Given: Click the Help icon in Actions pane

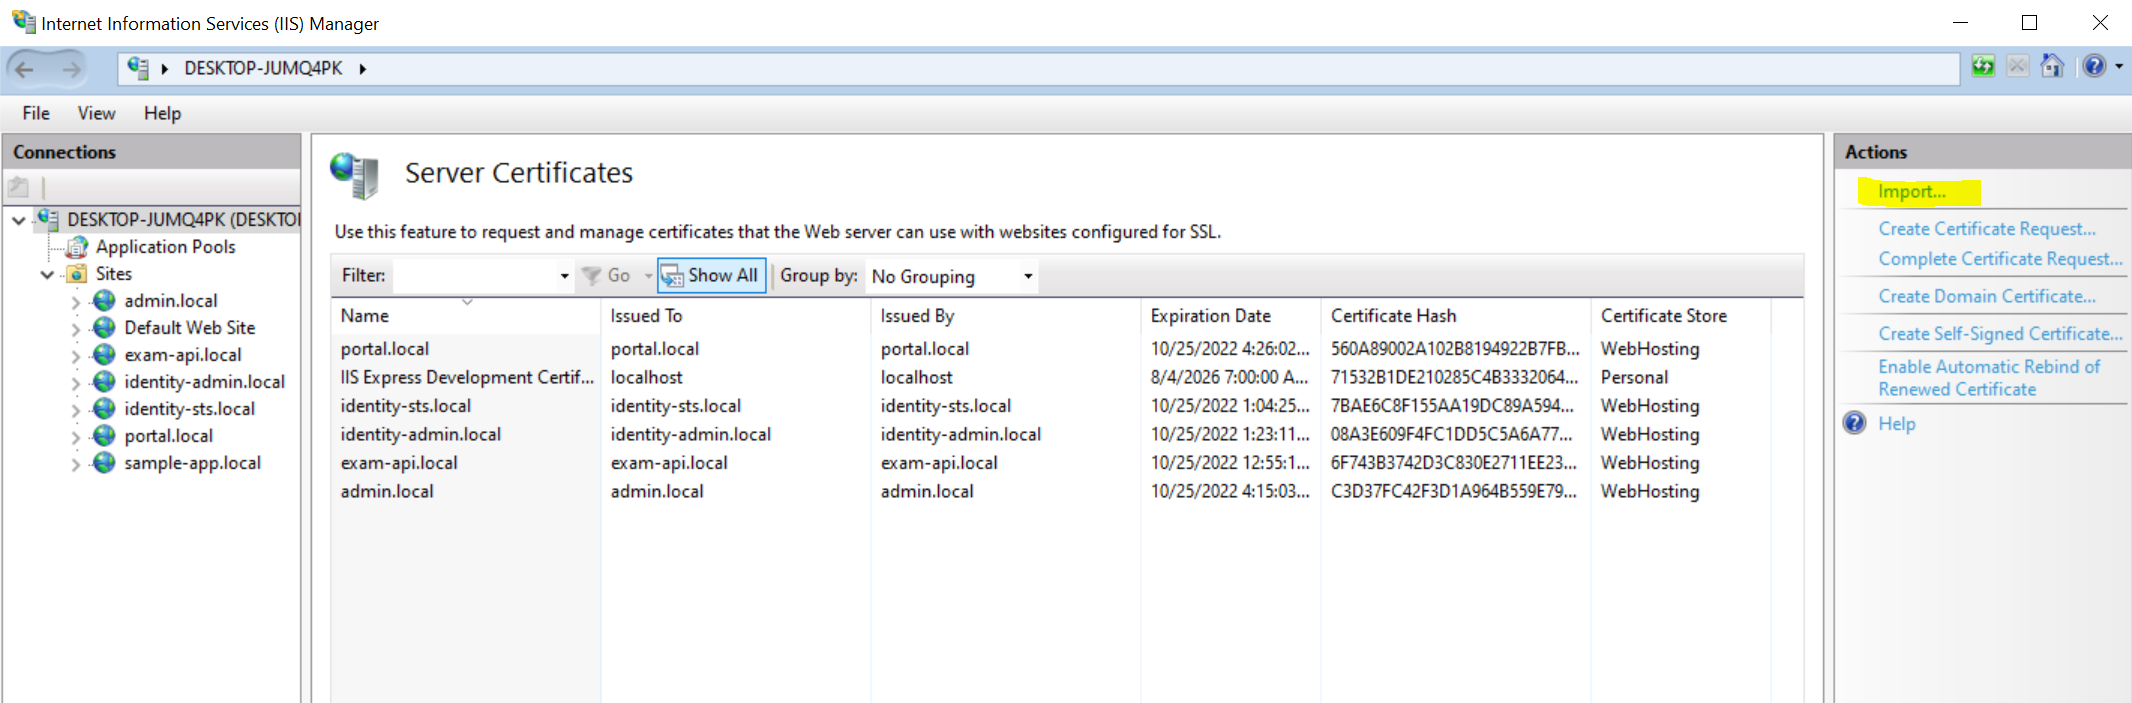Looking at the screenshot, I should point(1855,424).
